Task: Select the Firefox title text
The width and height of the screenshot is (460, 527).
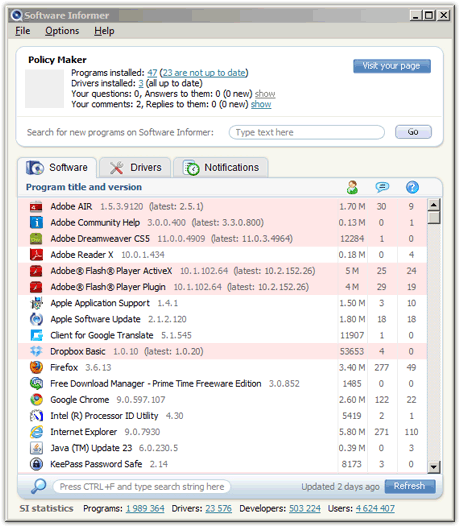Action: (x=64, y=368)
